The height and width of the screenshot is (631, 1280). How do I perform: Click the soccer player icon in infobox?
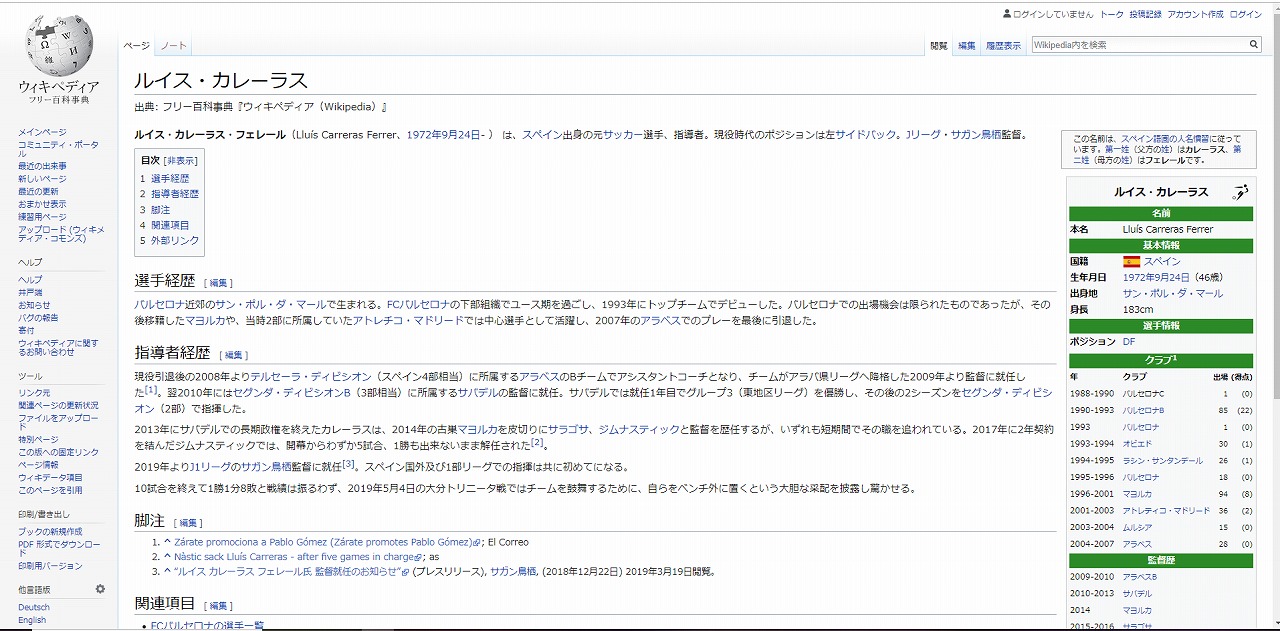click(x=1241, y=192)
